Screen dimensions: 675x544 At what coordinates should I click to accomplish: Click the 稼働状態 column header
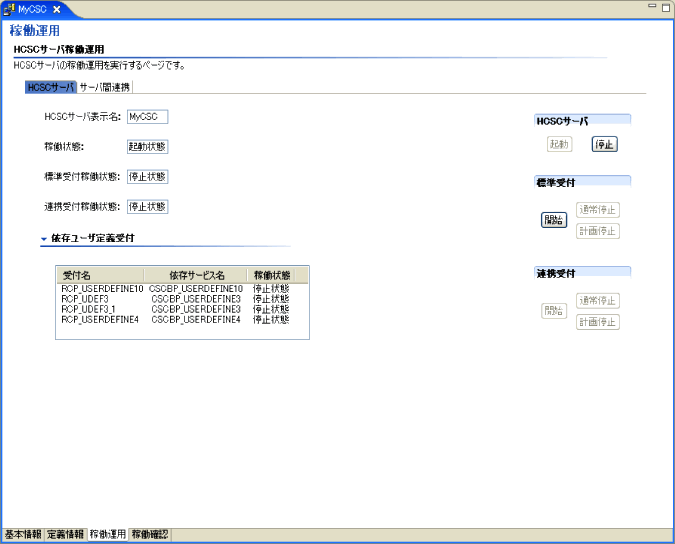pos(271,275)
